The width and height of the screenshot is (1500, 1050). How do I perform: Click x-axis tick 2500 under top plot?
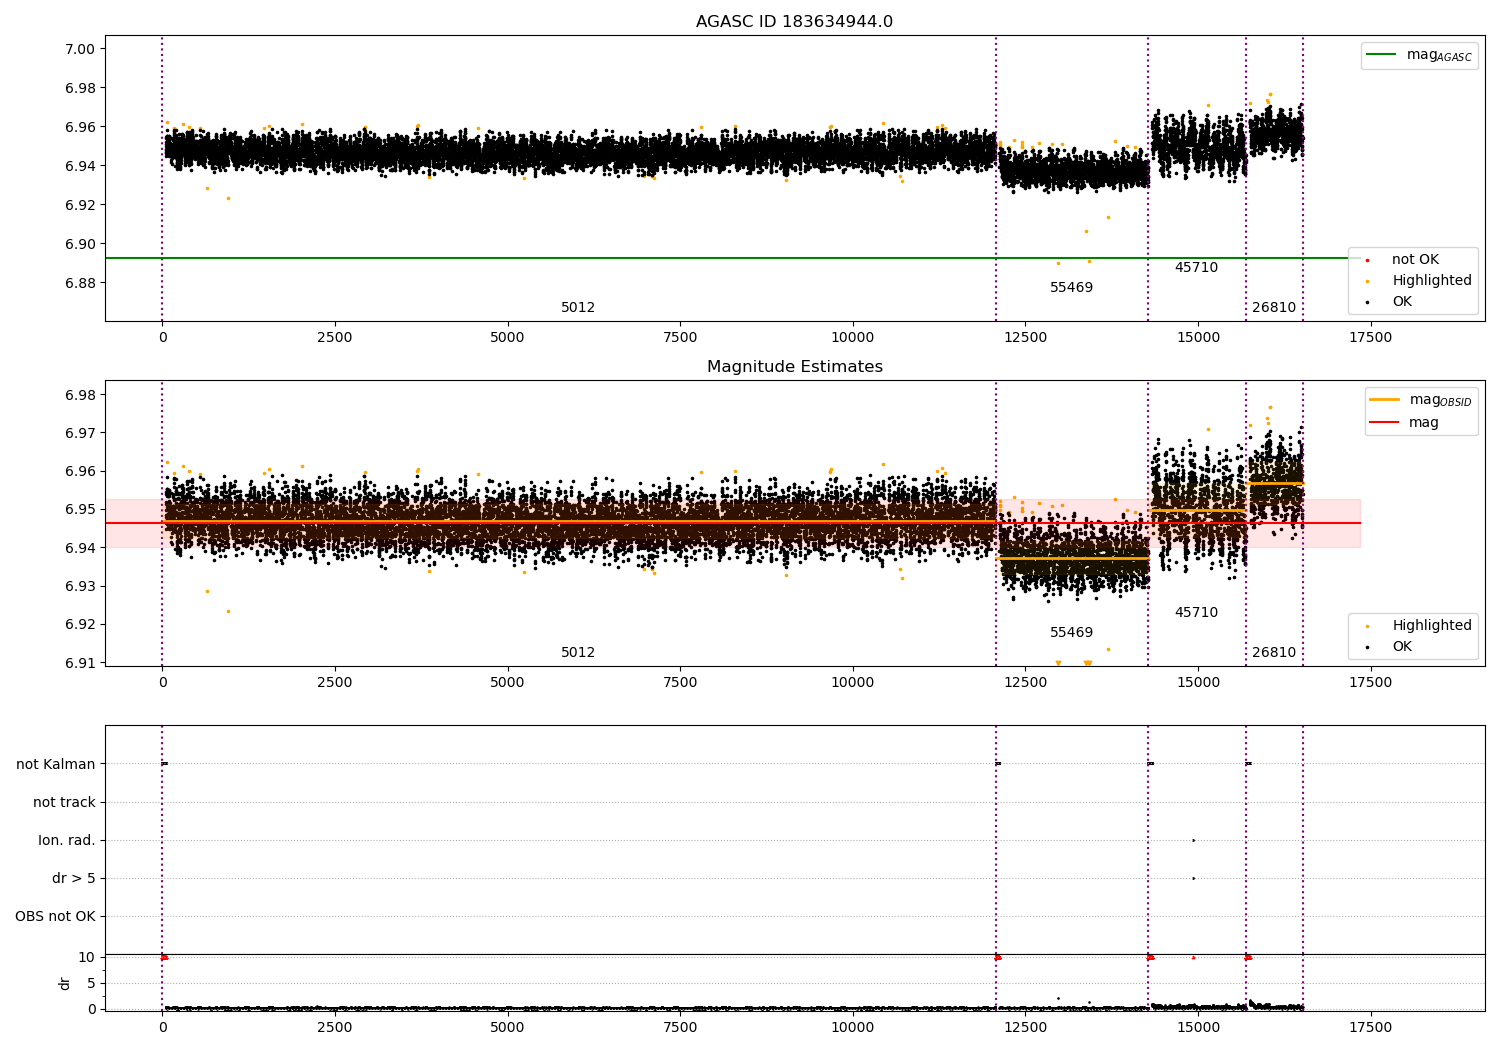tap(335, 338)
